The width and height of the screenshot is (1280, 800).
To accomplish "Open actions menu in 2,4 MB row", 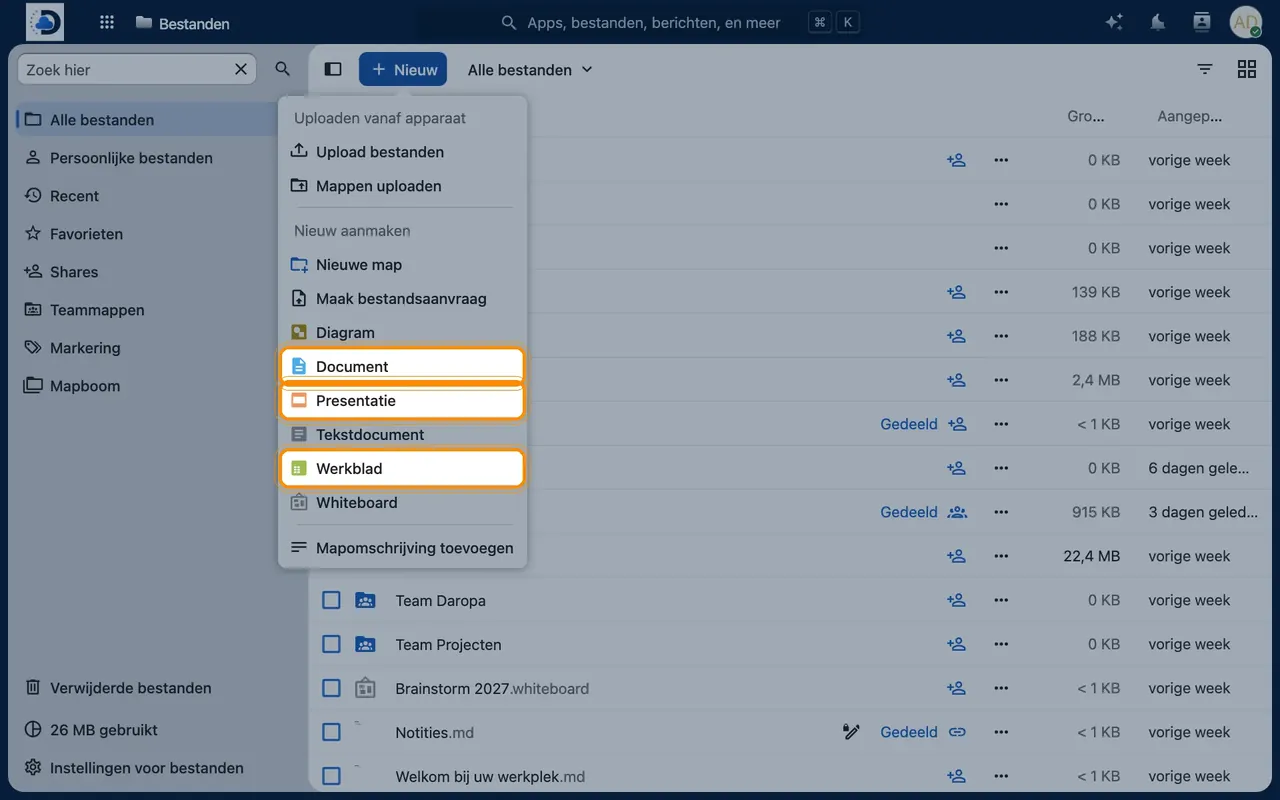I will coord(1001,380).
